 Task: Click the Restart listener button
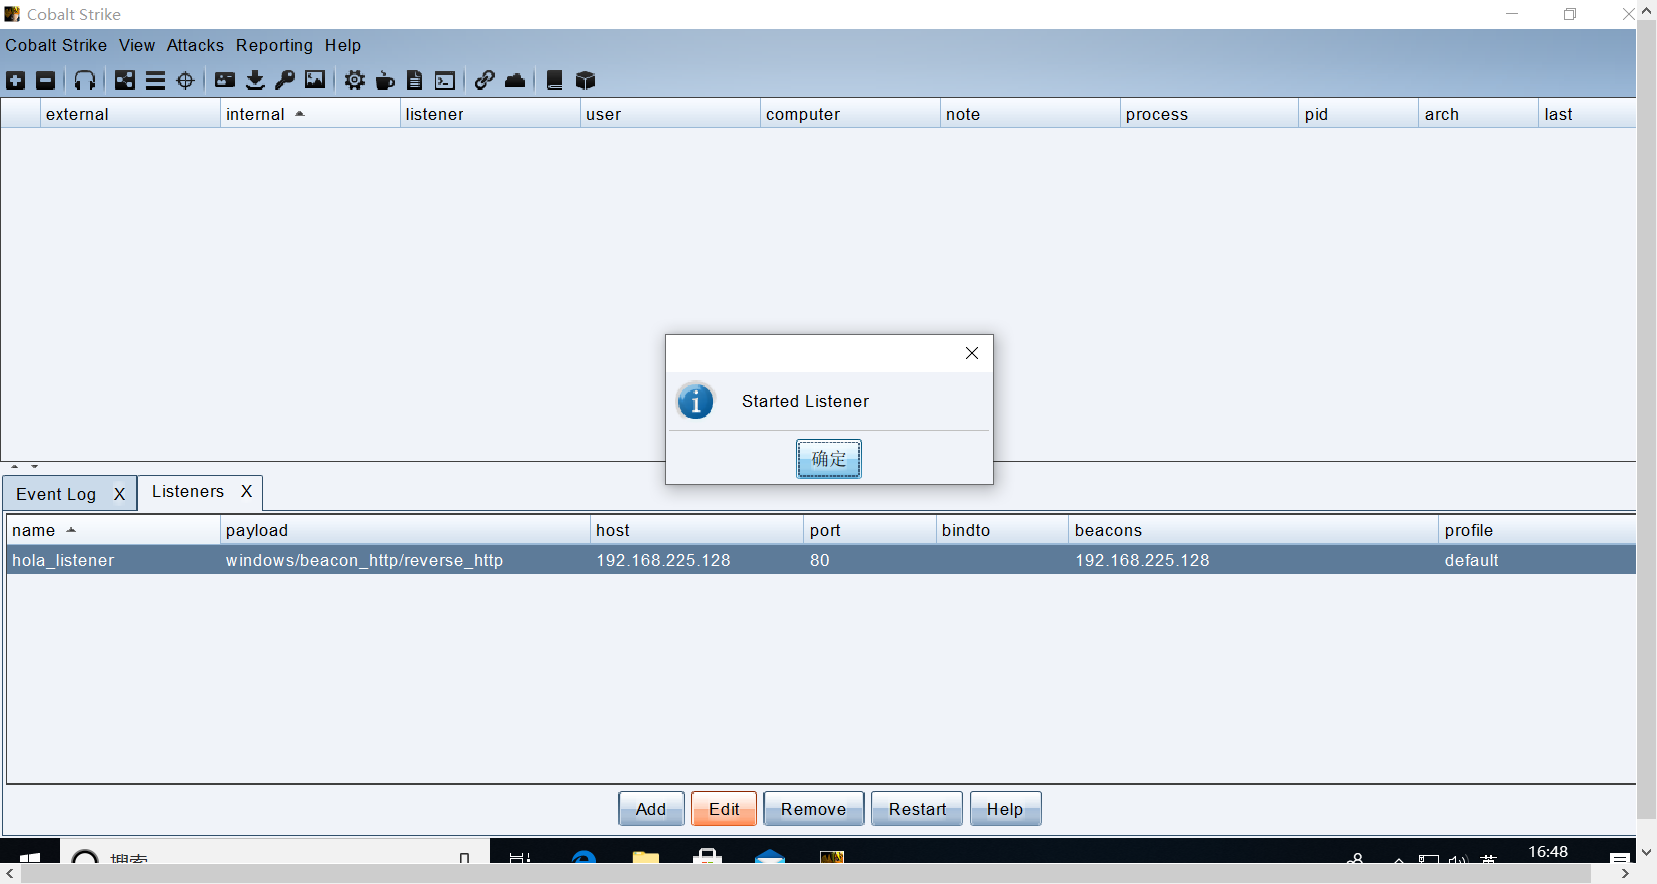pyautogui.click(x=917, y=809)
